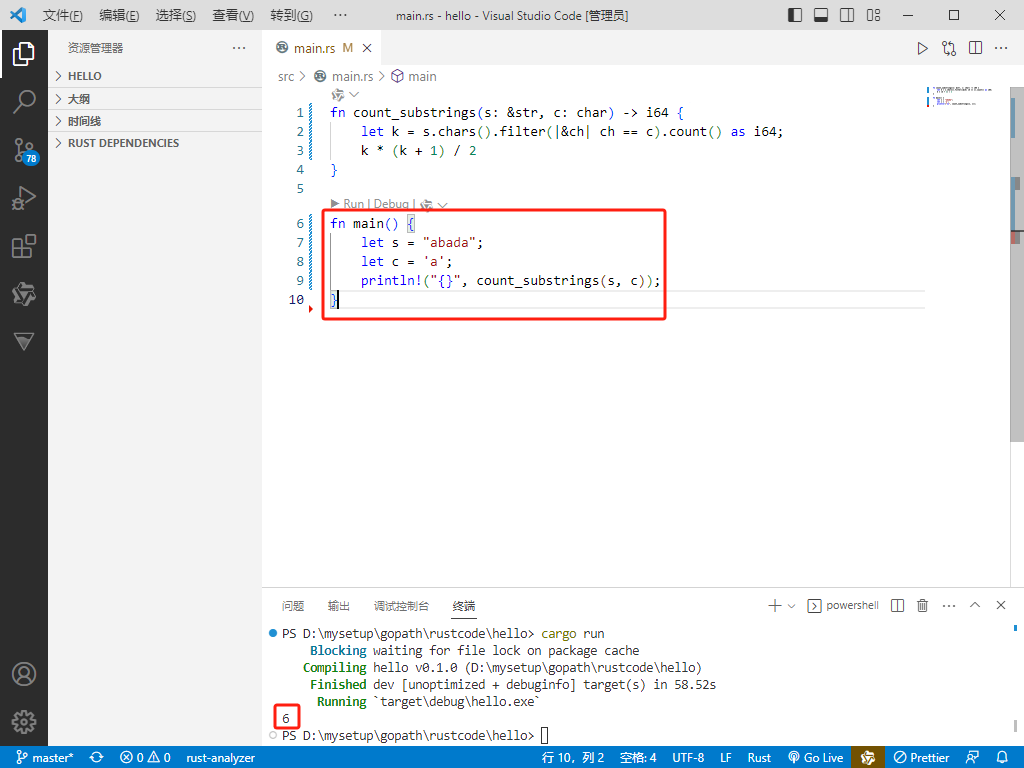Open the Explorer view in activity bar
The width and height of the screenshot is (1024, 768).
[24, 54]
